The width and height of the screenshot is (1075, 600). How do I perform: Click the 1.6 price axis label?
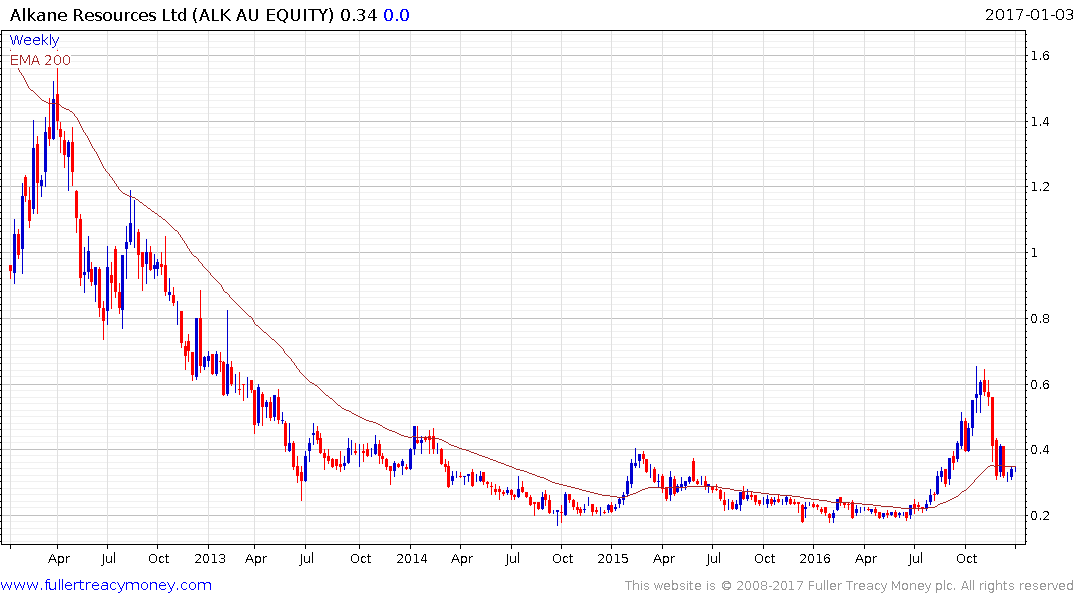pos(1040,56)
